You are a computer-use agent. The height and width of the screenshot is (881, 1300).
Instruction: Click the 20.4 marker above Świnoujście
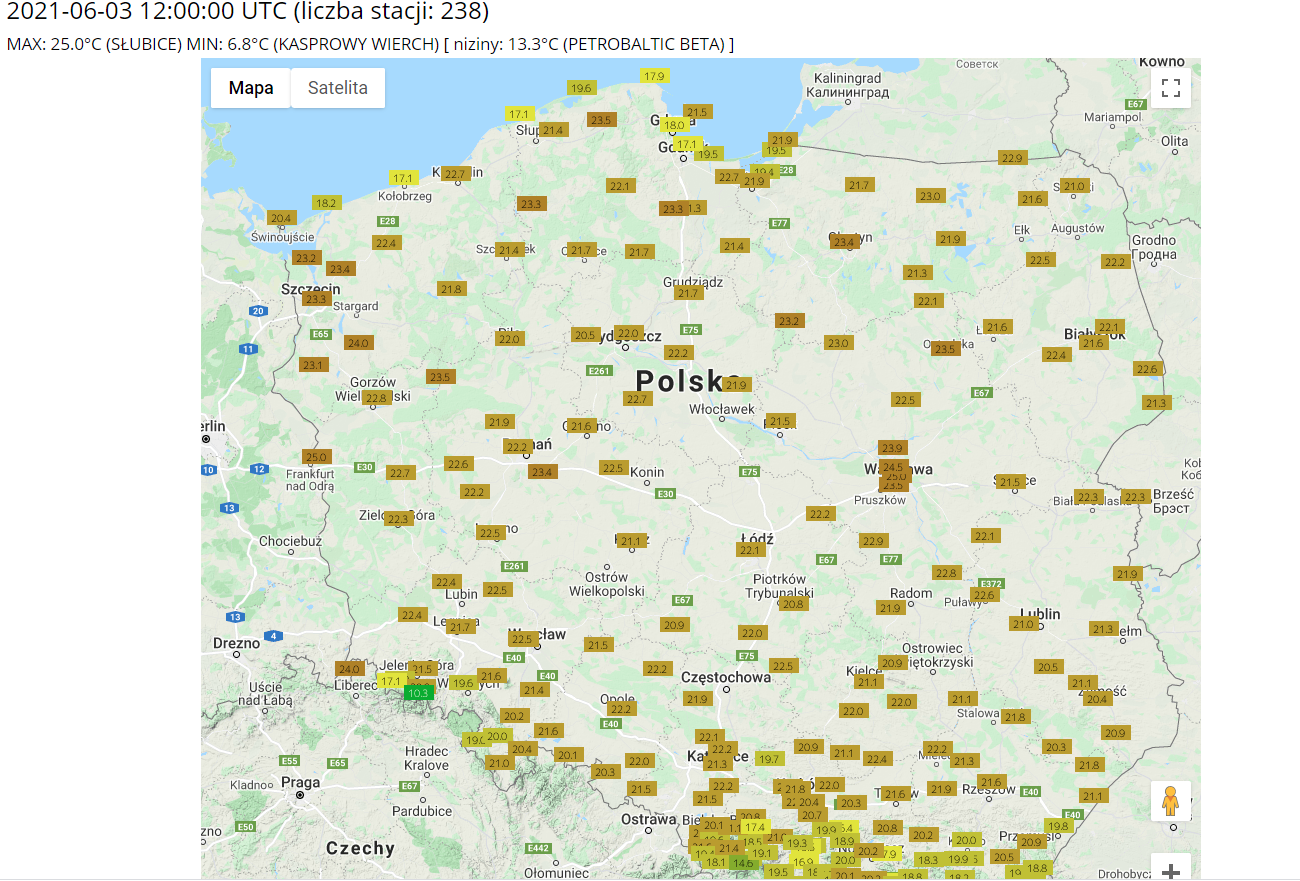(281, 218)
